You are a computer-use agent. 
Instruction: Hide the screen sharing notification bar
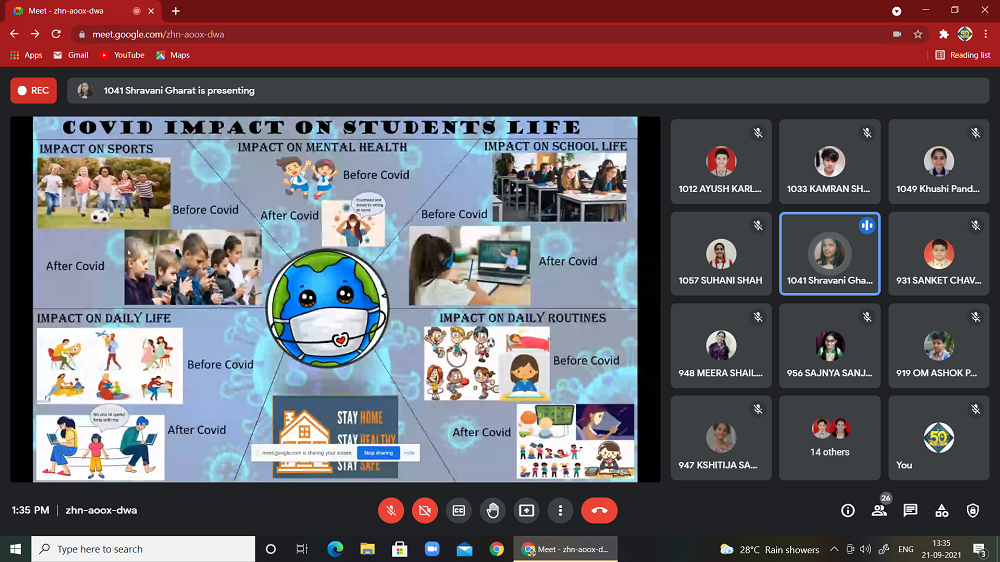pyautogui.click(x=409, y=453)
